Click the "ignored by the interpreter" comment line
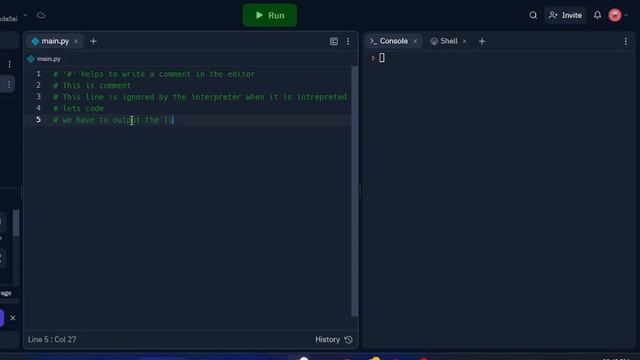Image resolution: width=640 pixels, height=360 pixels. pyautogui.click(x=200, y=97)
